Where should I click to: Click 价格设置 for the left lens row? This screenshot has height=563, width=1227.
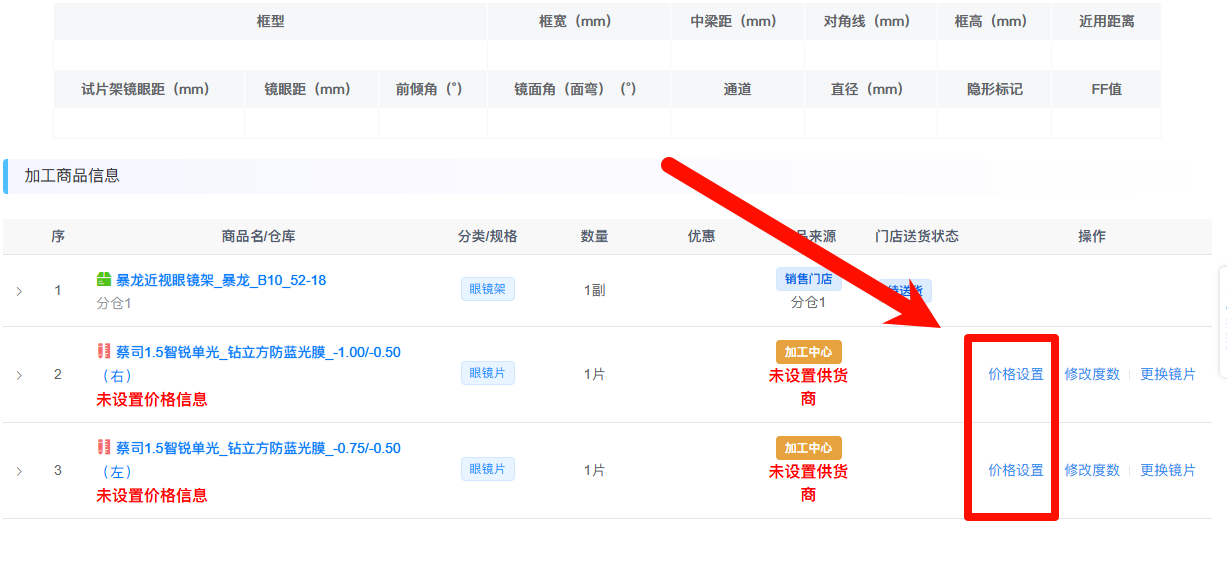click(1015, 470)
